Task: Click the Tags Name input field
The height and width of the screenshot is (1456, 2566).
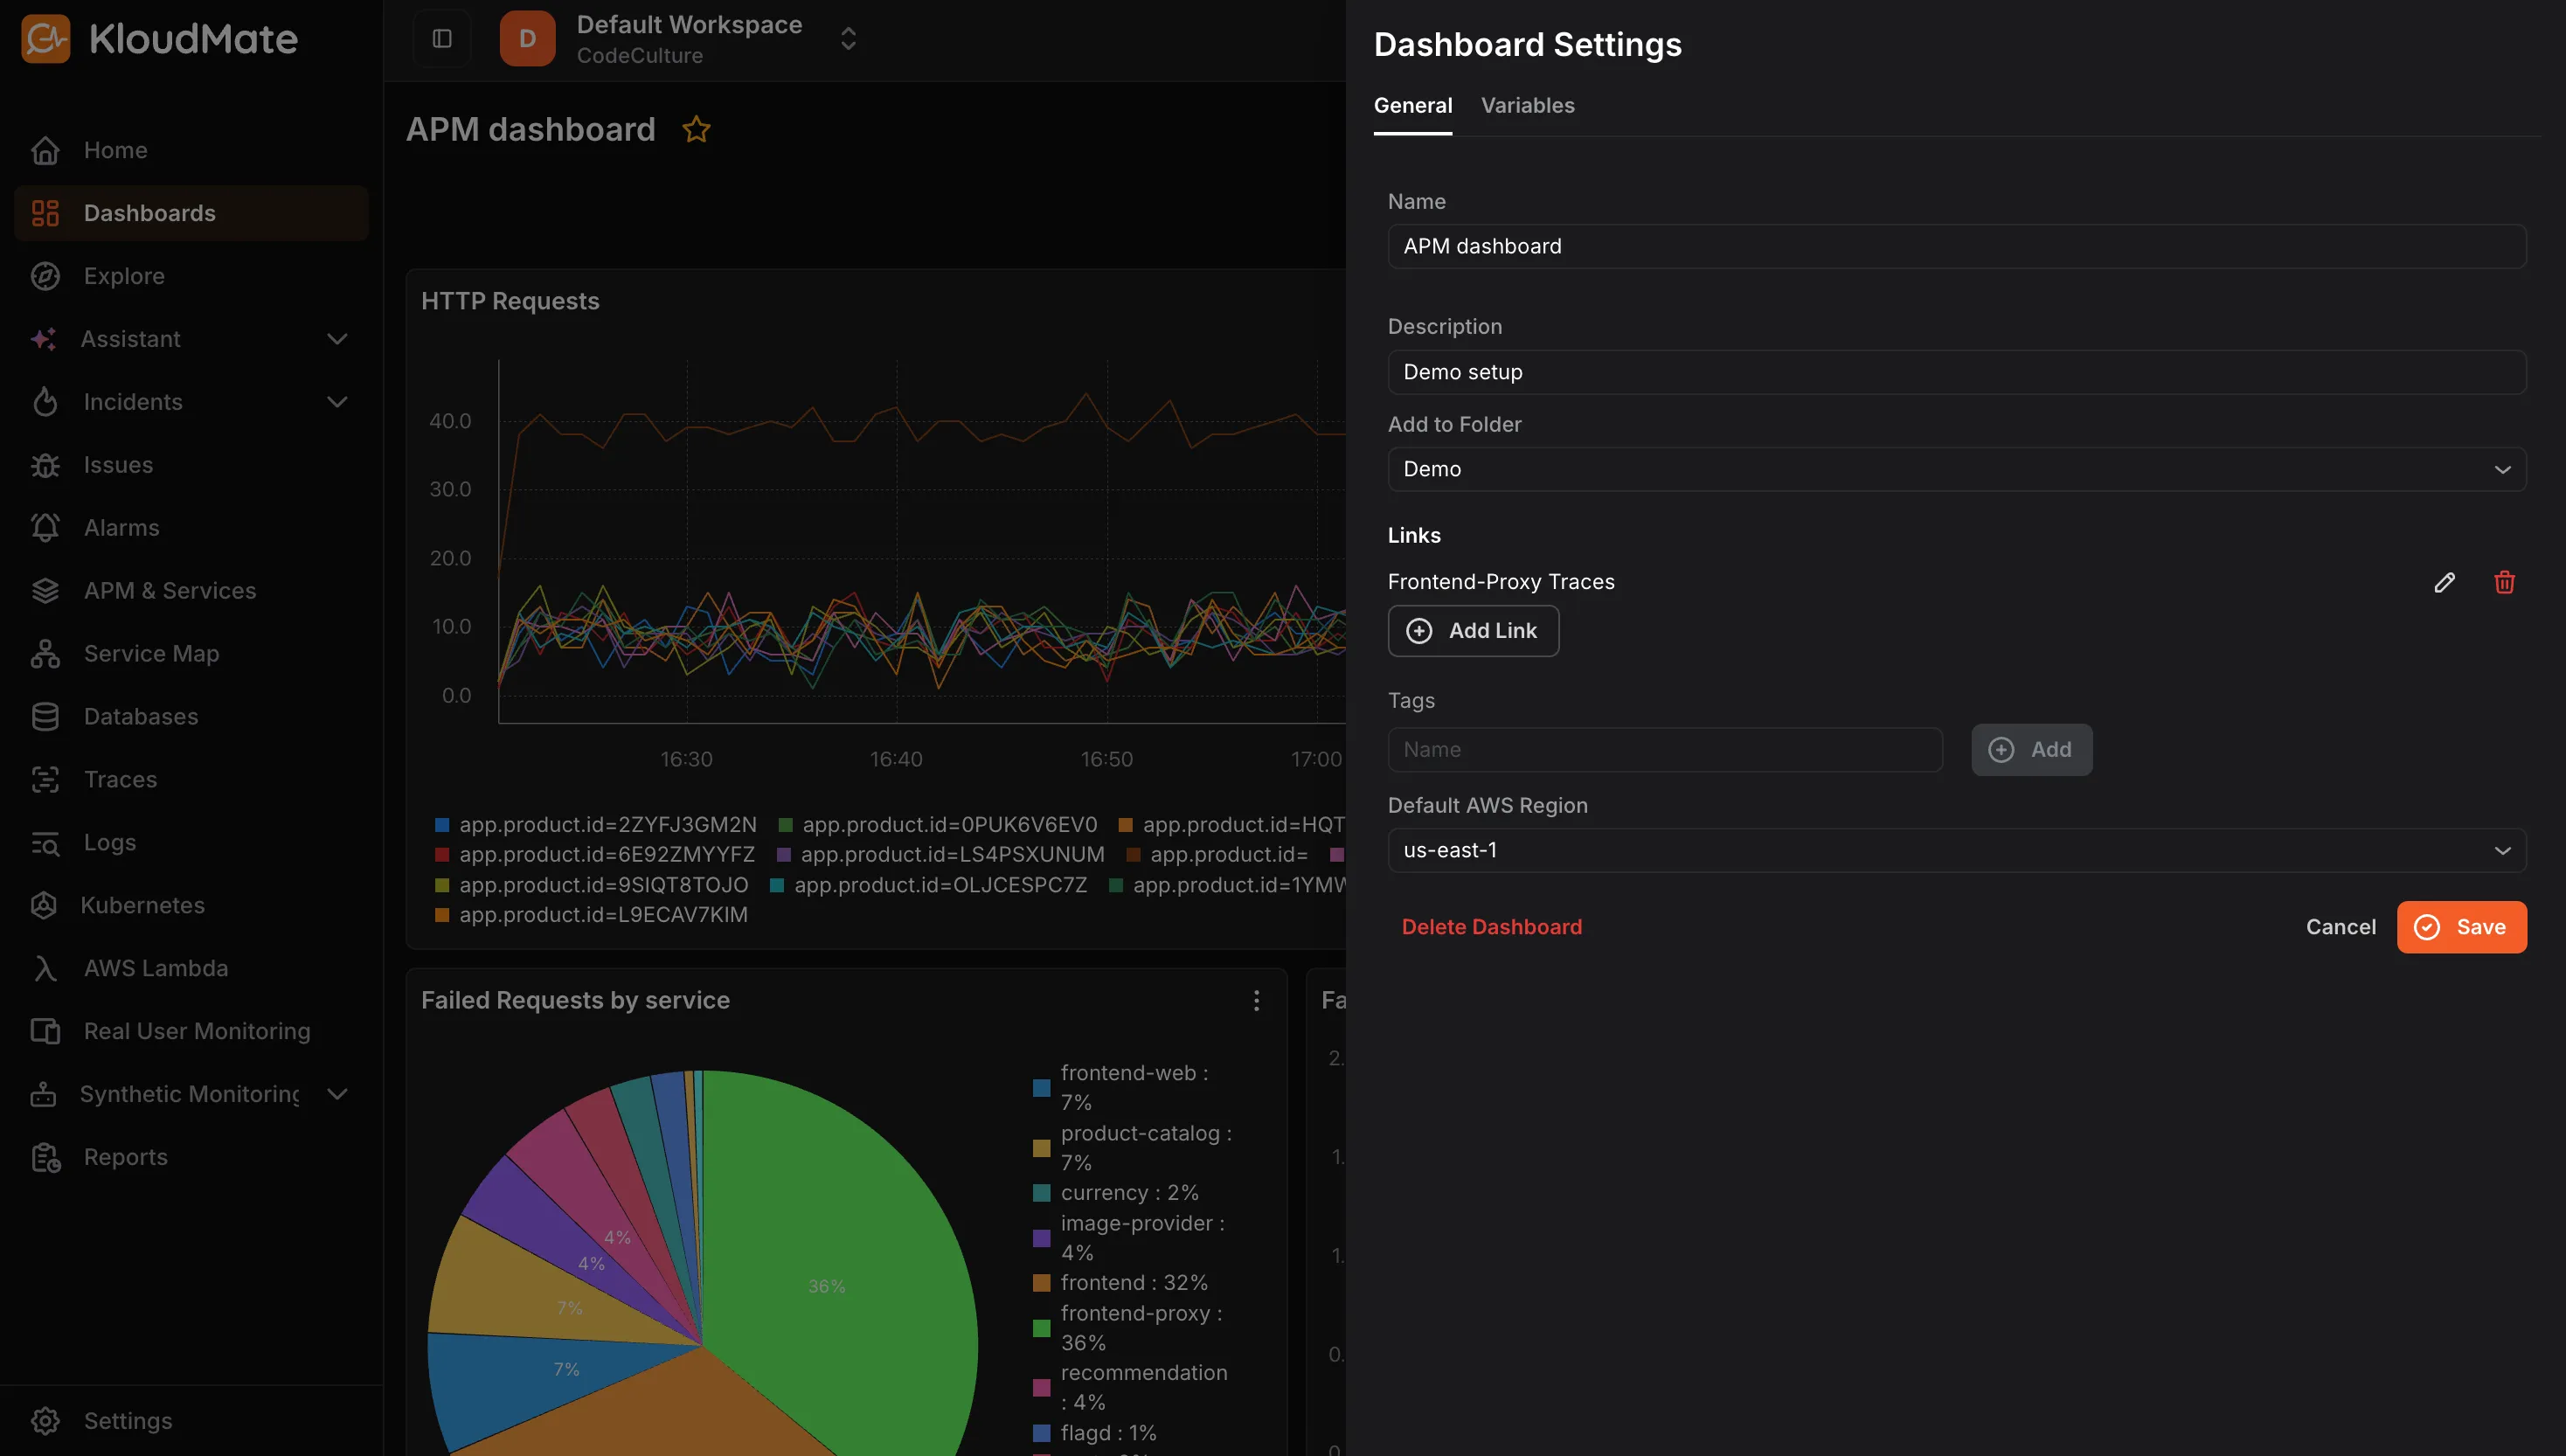Action: tap(1665, 749)
